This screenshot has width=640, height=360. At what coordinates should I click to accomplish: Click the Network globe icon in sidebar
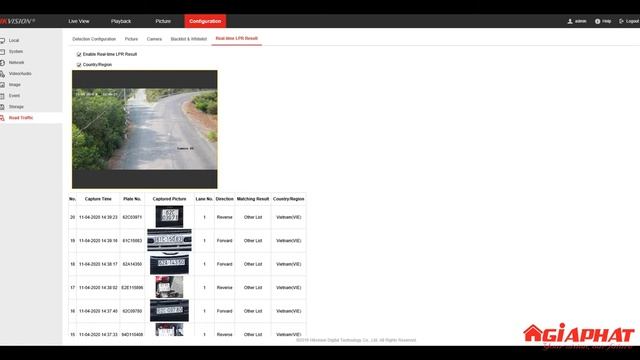point(2,62)
